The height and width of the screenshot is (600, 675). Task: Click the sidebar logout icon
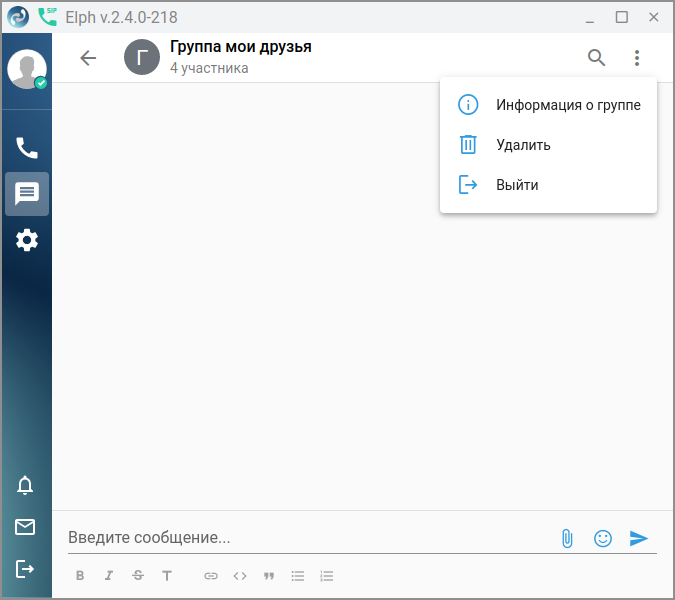(x=25, y=569)
